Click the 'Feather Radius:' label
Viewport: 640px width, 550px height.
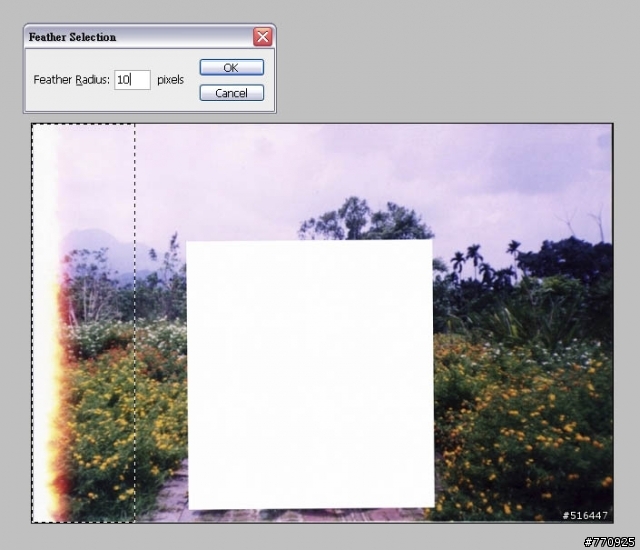(x=71, y=80)
